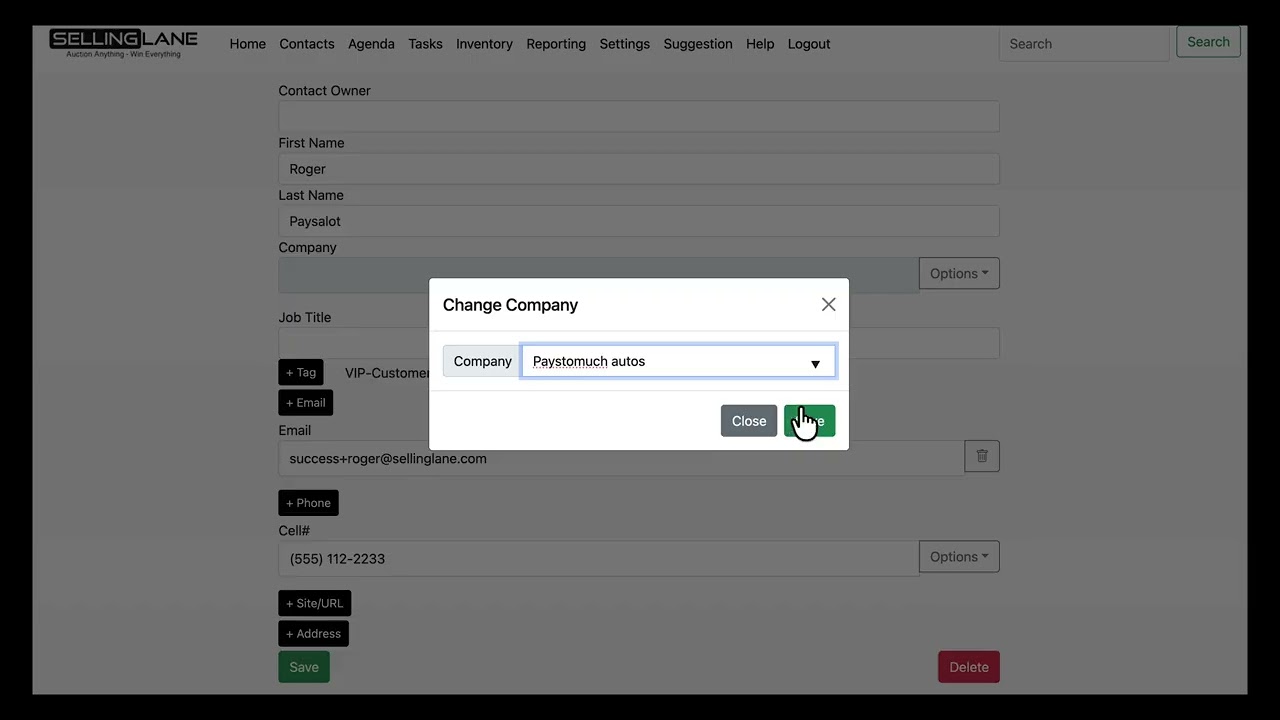Image resolution: width=1280 pixels, height=720 pixels.
Task: Go to Contacts in the navigation bar
Action: 307,44
